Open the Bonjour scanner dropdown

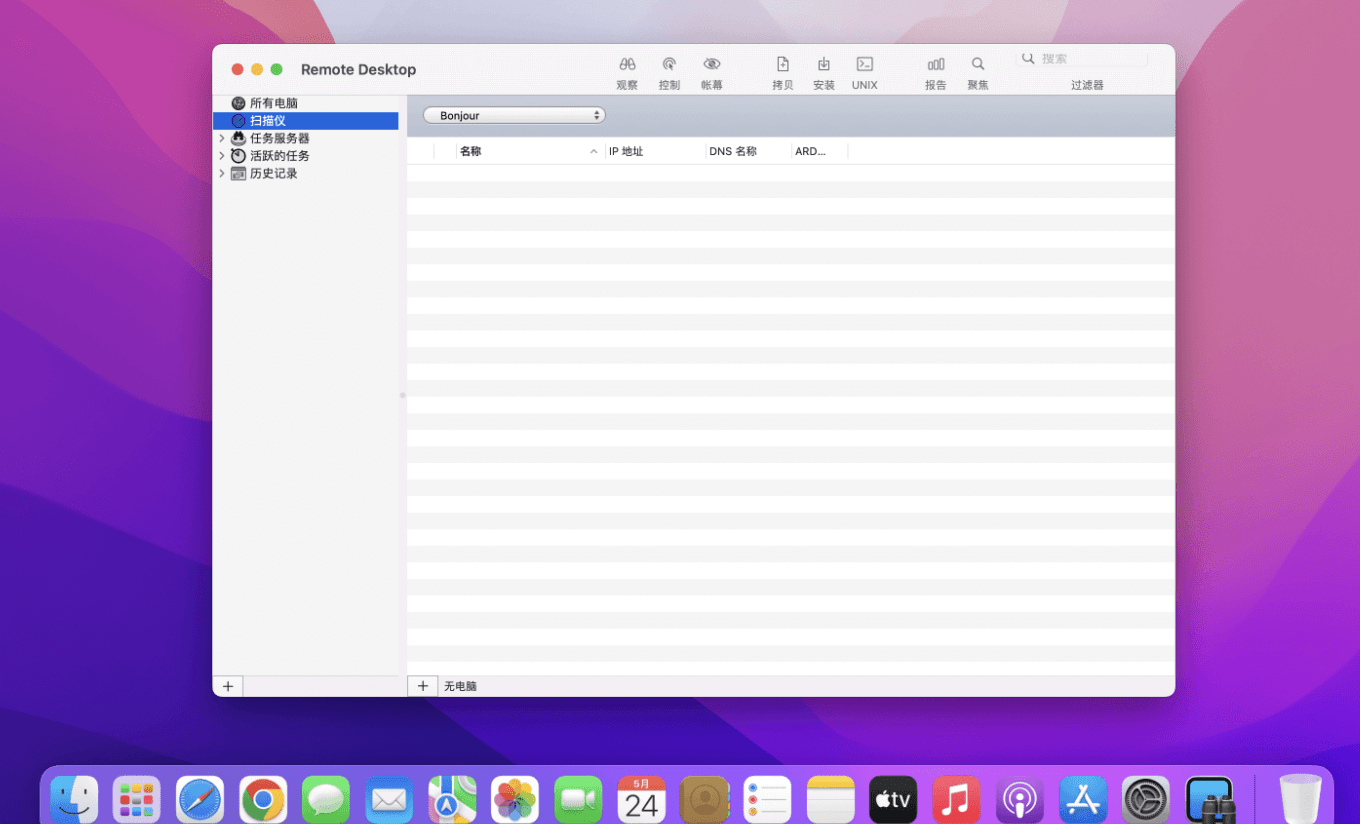pyautogui.click(x=514, y=115)
